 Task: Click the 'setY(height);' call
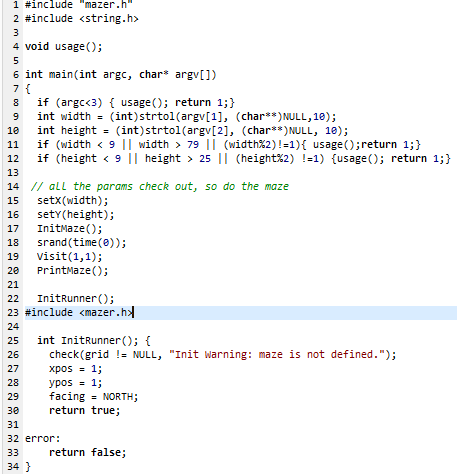[76, 215]
